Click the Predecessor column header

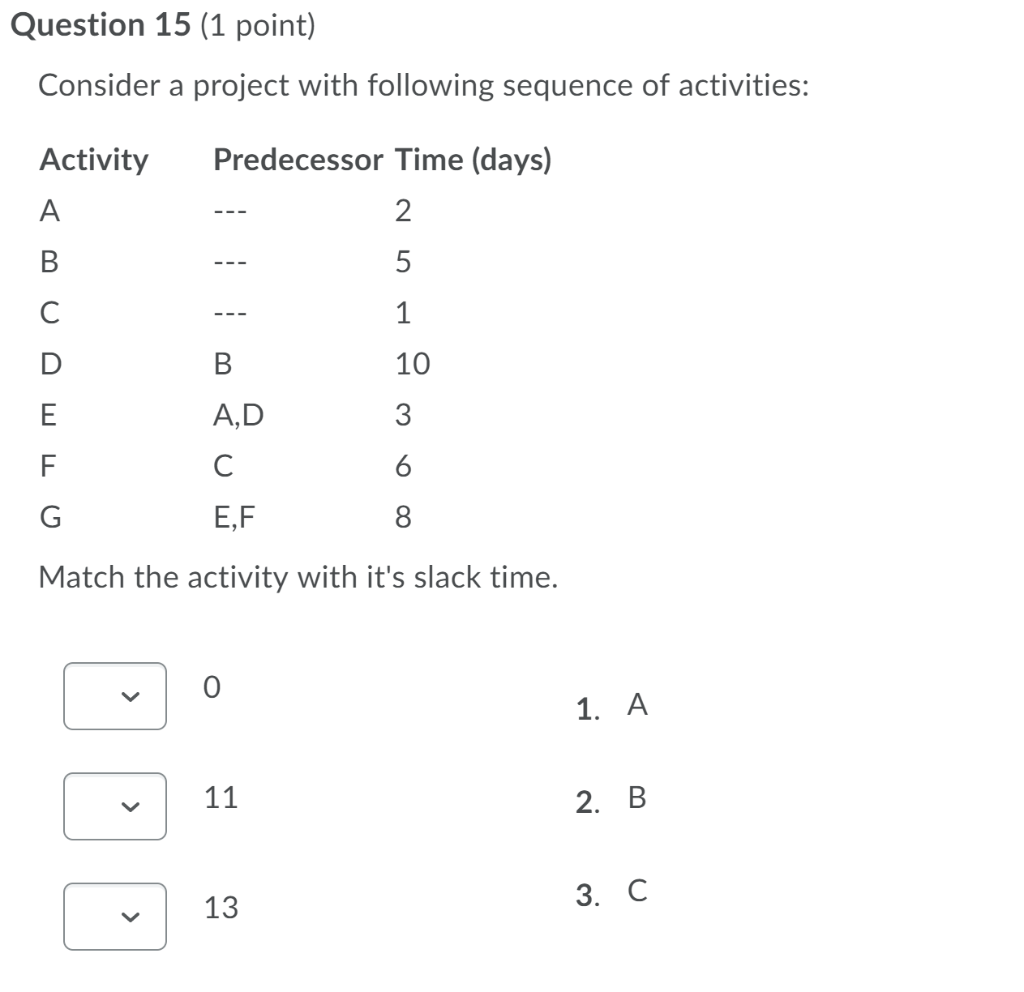pyautogui.click(x=297, y=160)
